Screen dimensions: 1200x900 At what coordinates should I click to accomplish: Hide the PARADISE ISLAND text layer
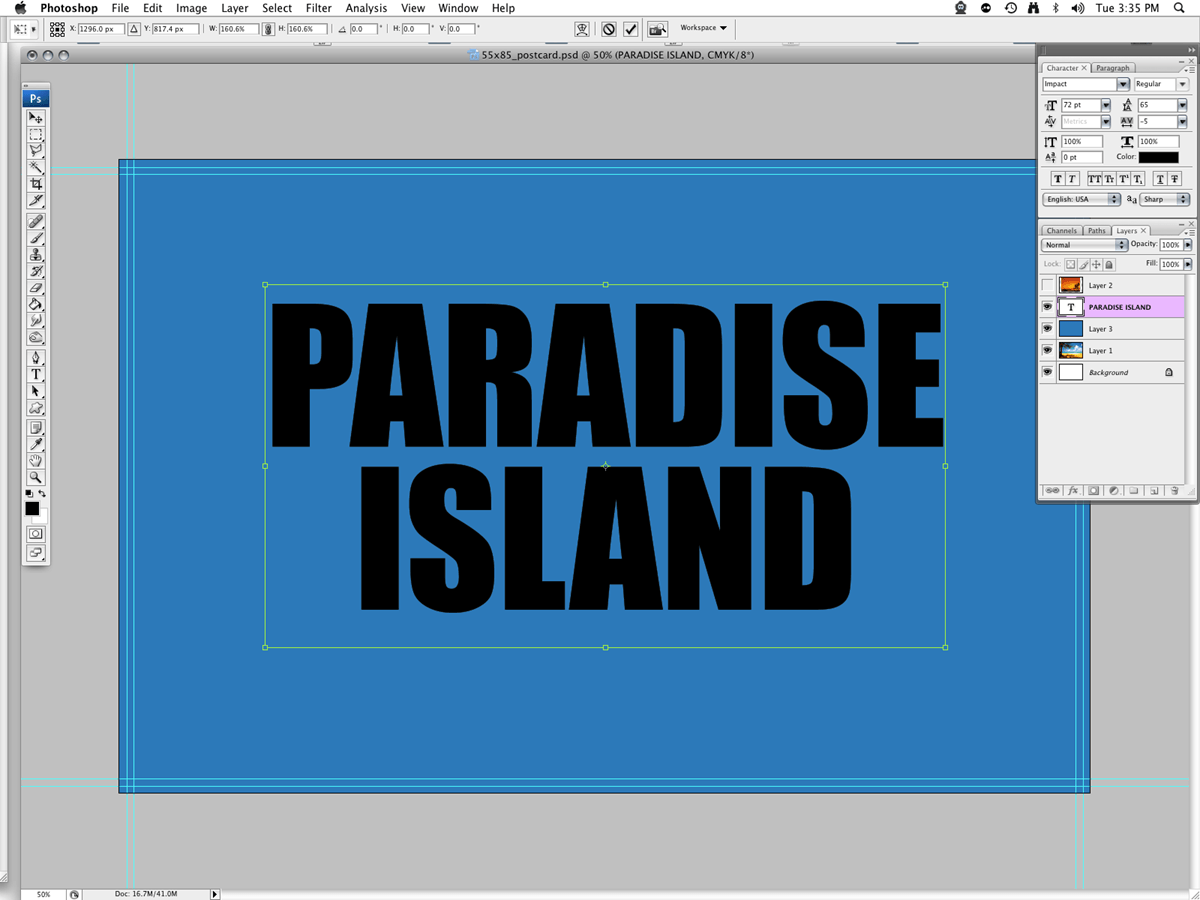point(1048,307)
